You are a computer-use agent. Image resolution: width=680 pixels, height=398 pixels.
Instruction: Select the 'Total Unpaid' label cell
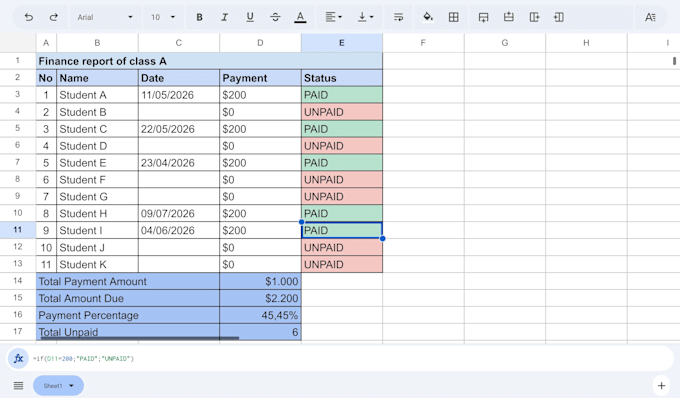pos(128,332)
